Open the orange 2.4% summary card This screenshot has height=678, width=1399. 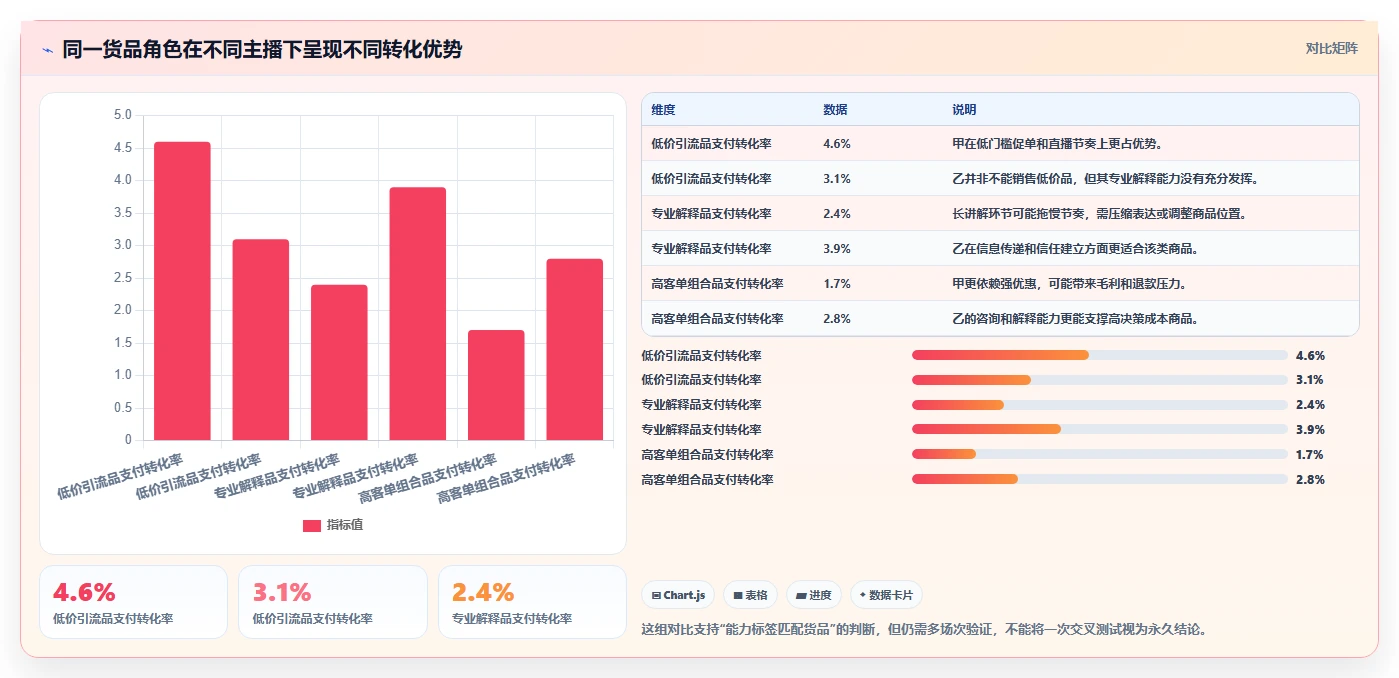point(532,602)
